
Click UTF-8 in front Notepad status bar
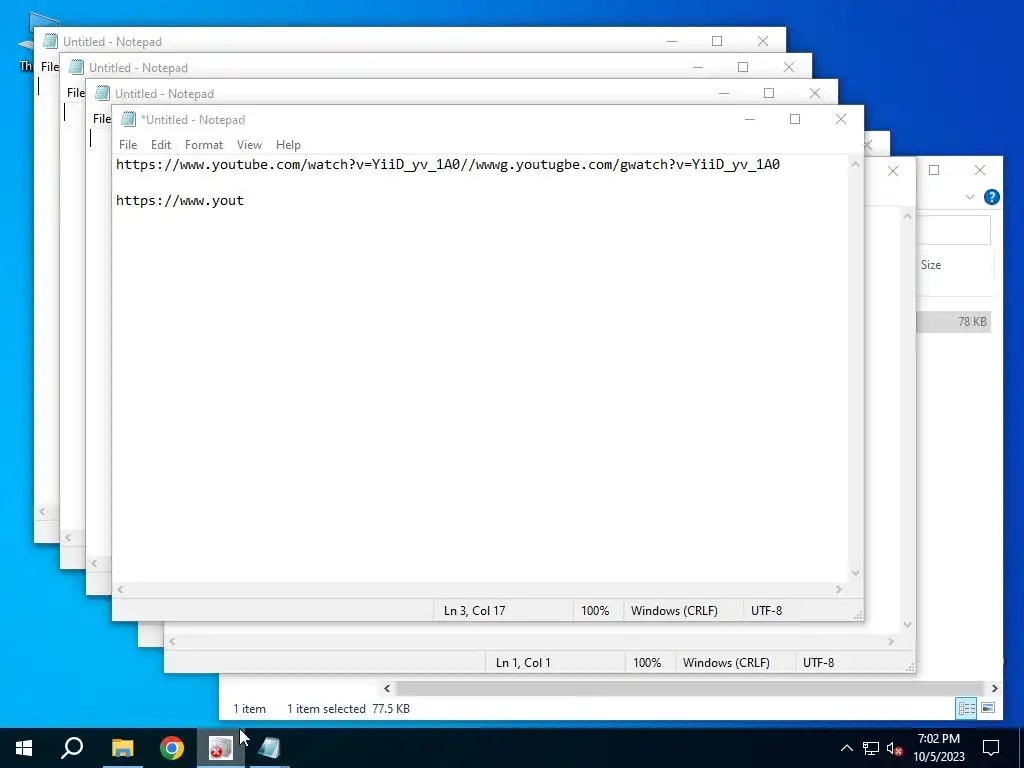click(x=766, y=611)
